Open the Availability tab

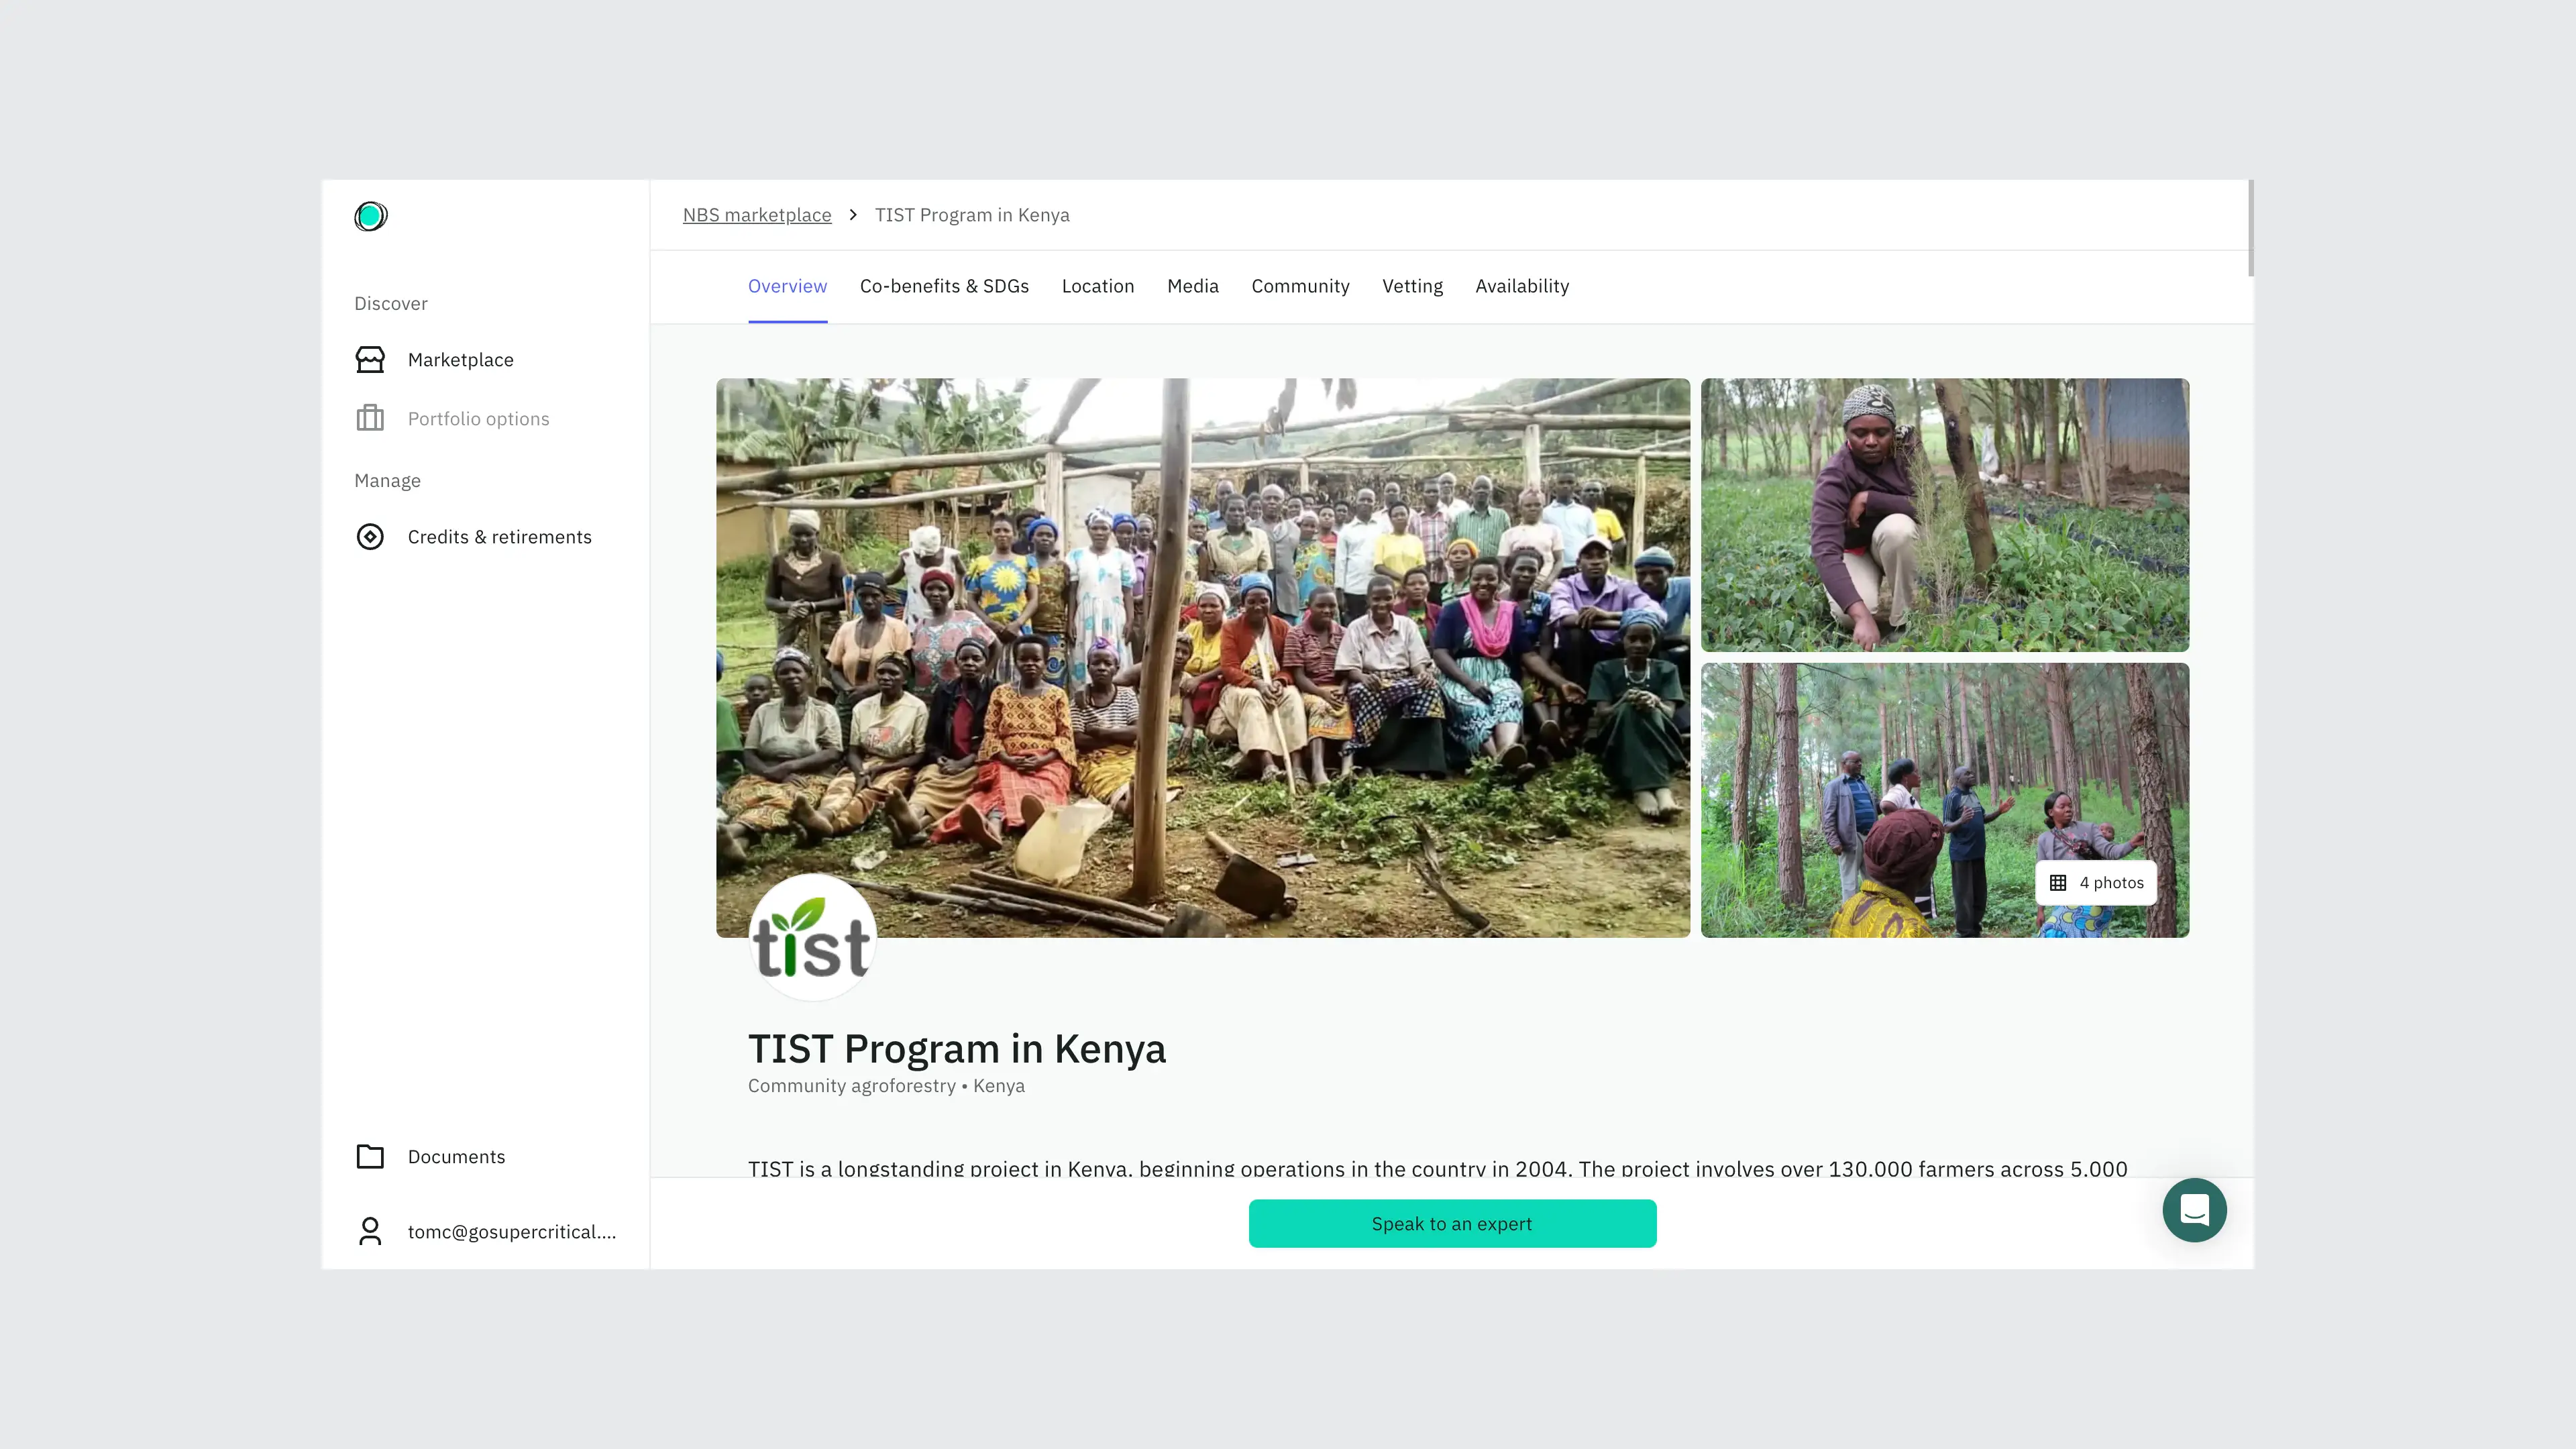click(x=1522, y=286)
